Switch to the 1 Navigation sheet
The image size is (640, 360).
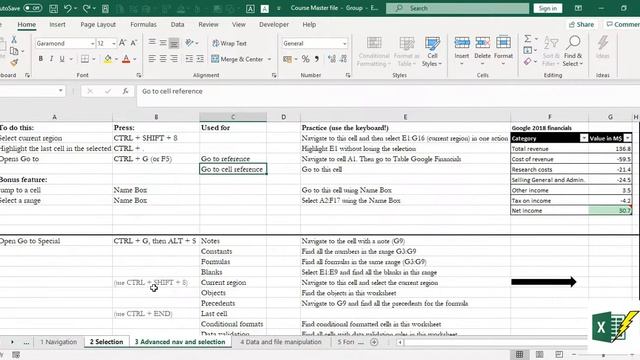pos(59,342)
